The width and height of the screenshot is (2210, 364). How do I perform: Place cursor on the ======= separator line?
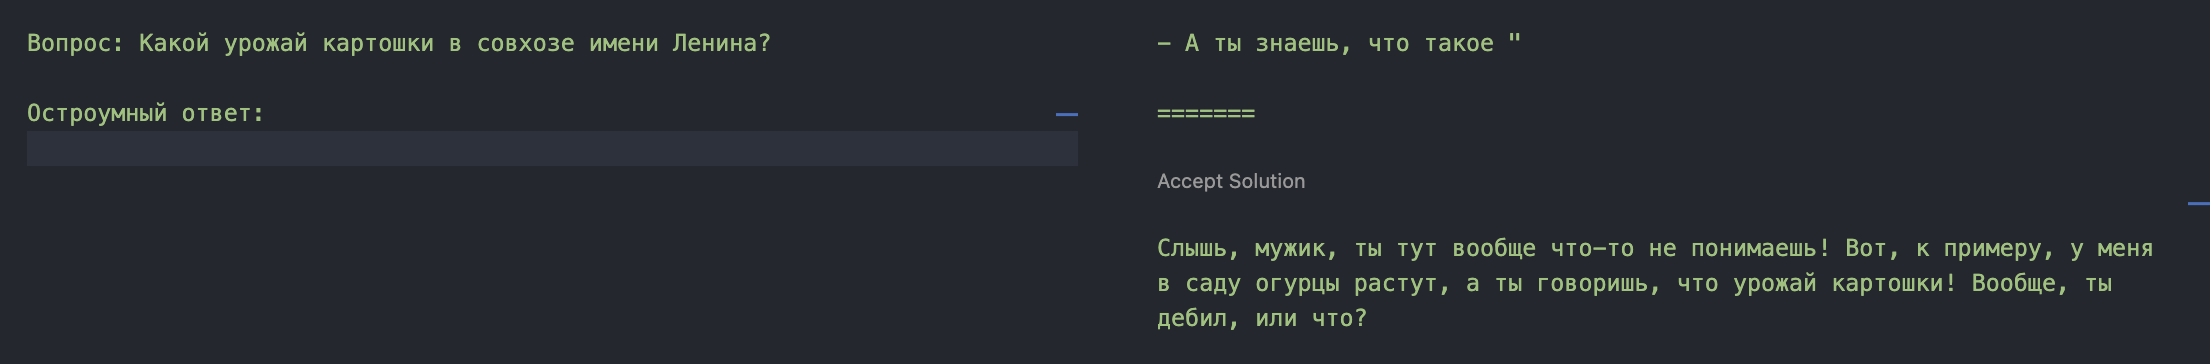(1206, 114)
